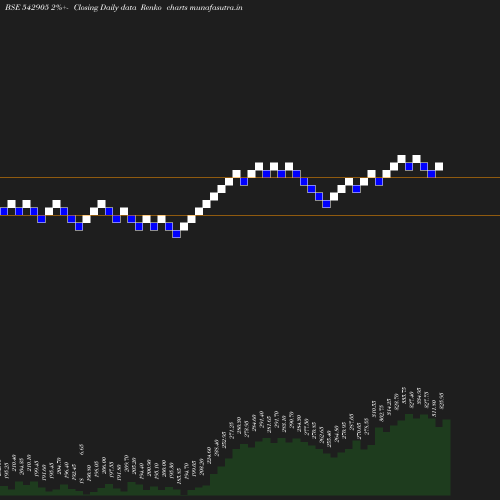
Task: Click the "234.60" price label
Action: [x=209, y=455]
